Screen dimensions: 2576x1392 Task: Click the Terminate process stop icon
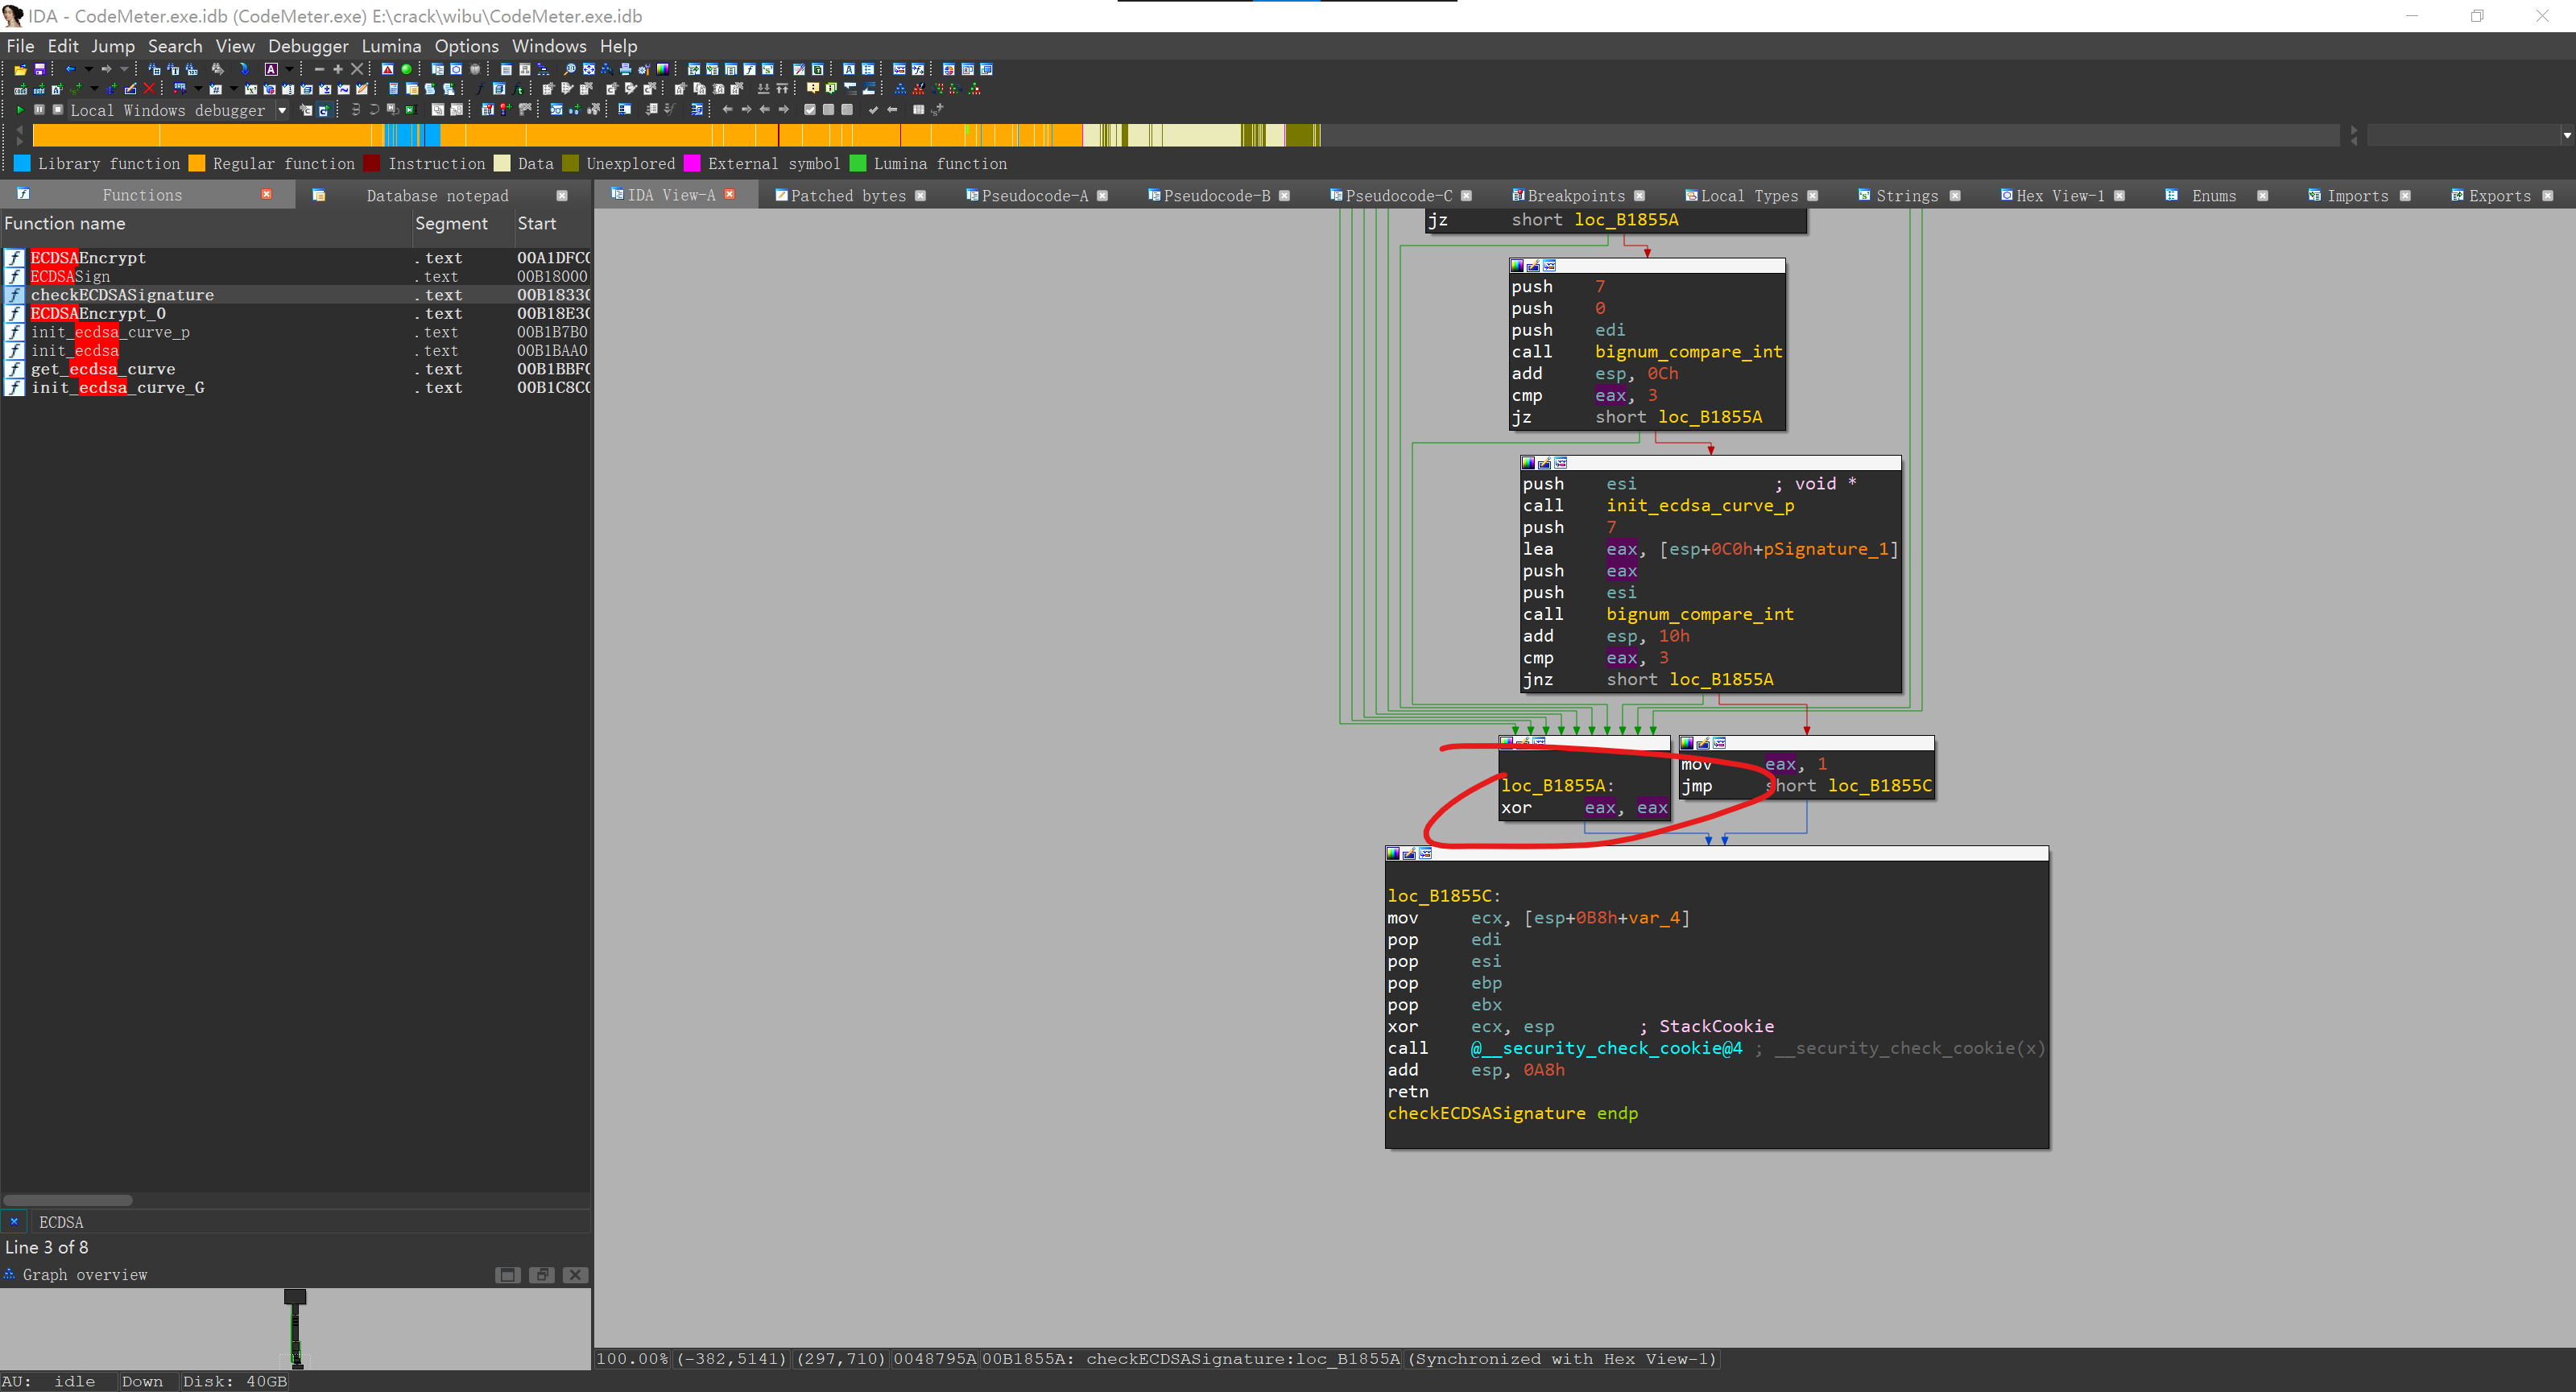tap(58, 109)
